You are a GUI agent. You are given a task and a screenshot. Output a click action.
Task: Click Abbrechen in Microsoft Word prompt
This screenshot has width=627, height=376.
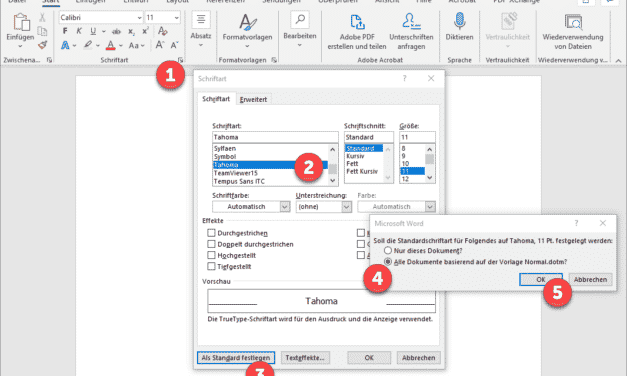(x=590, y=280)
